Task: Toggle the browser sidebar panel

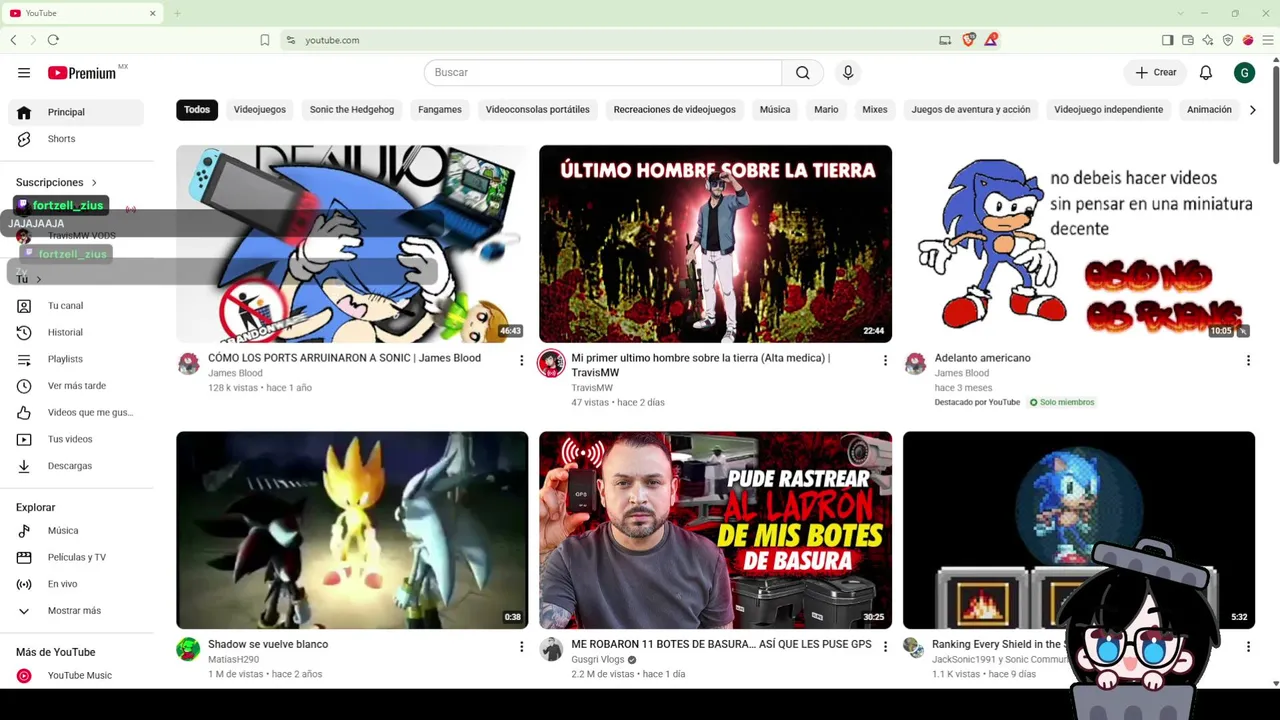Action: click(x=1167, y=40)
